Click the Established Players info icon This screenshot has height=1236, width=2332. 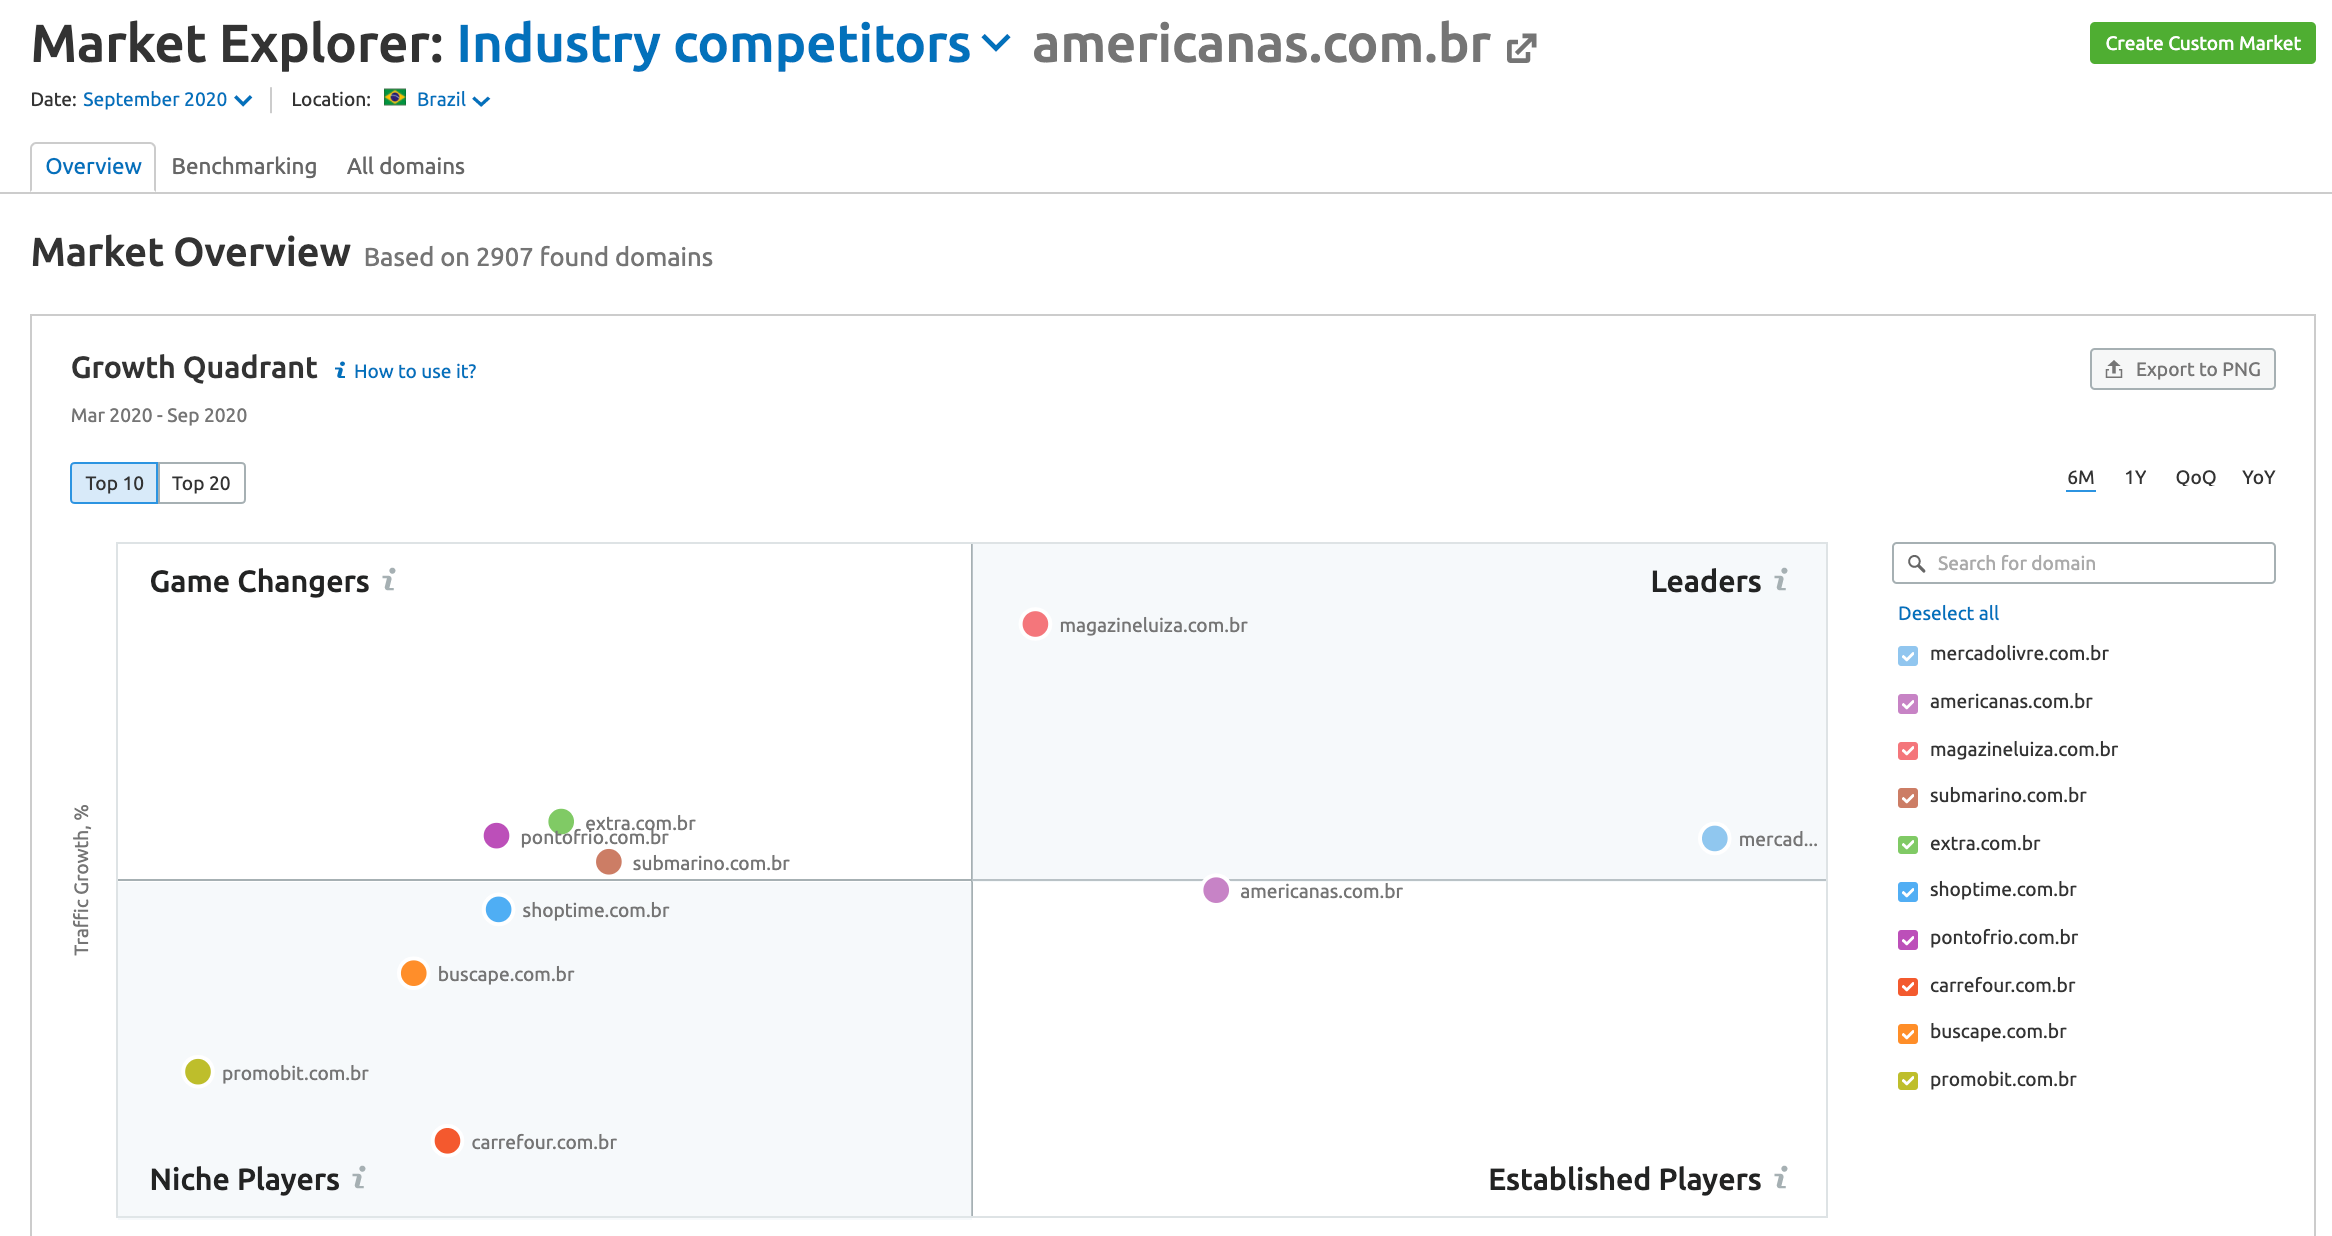coord(1780,1179)
